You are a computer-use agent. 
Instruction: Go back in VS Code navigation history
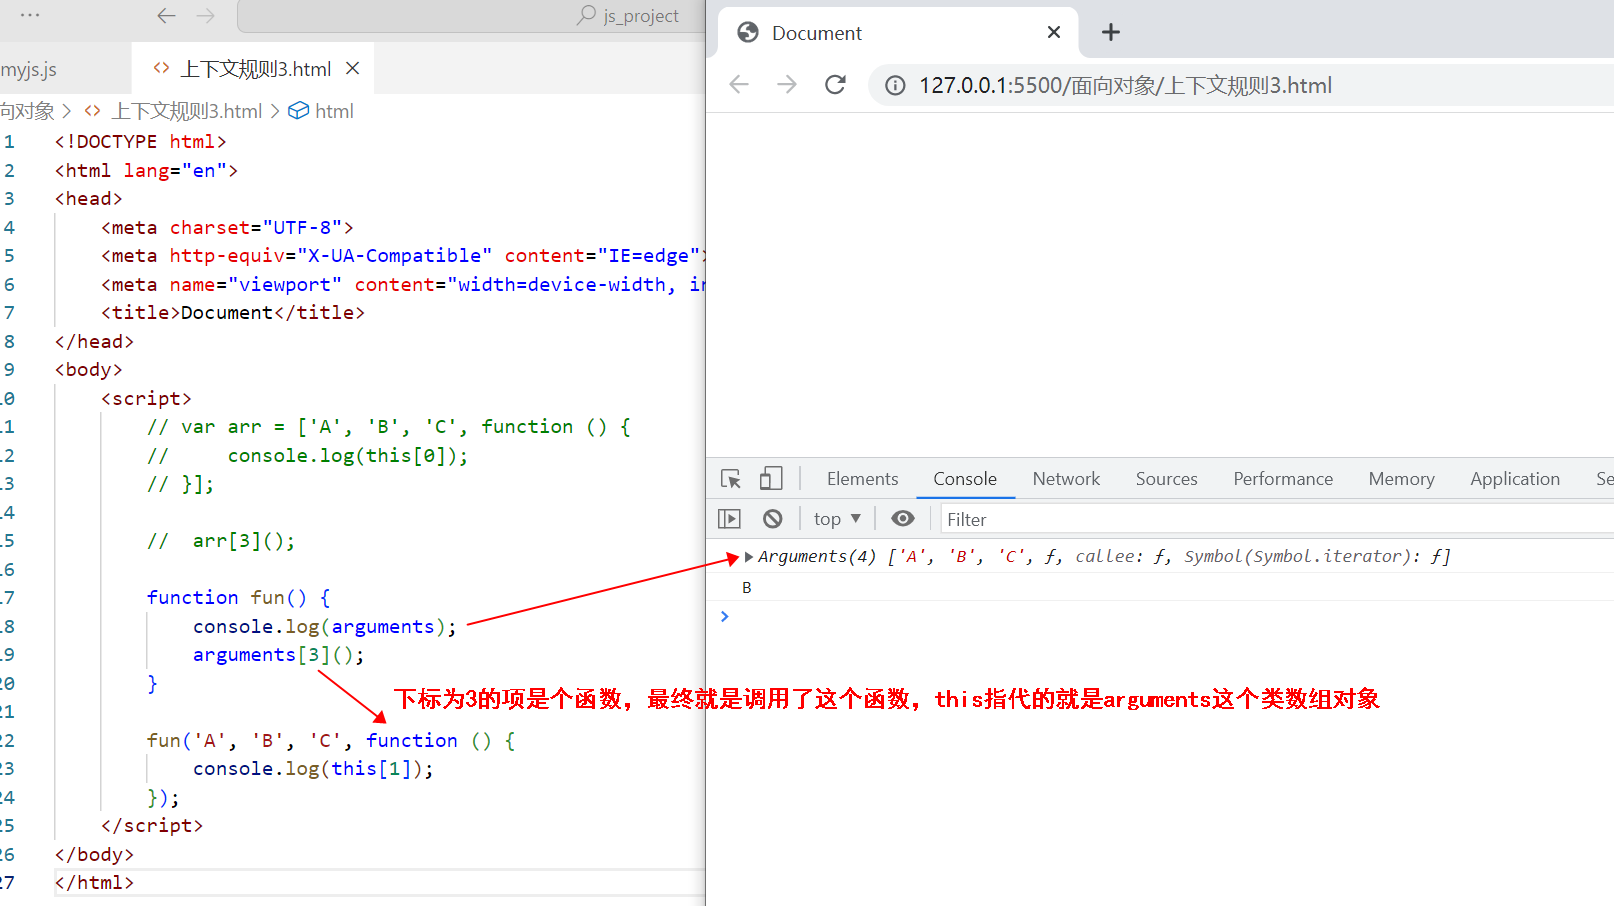point(167,16)
